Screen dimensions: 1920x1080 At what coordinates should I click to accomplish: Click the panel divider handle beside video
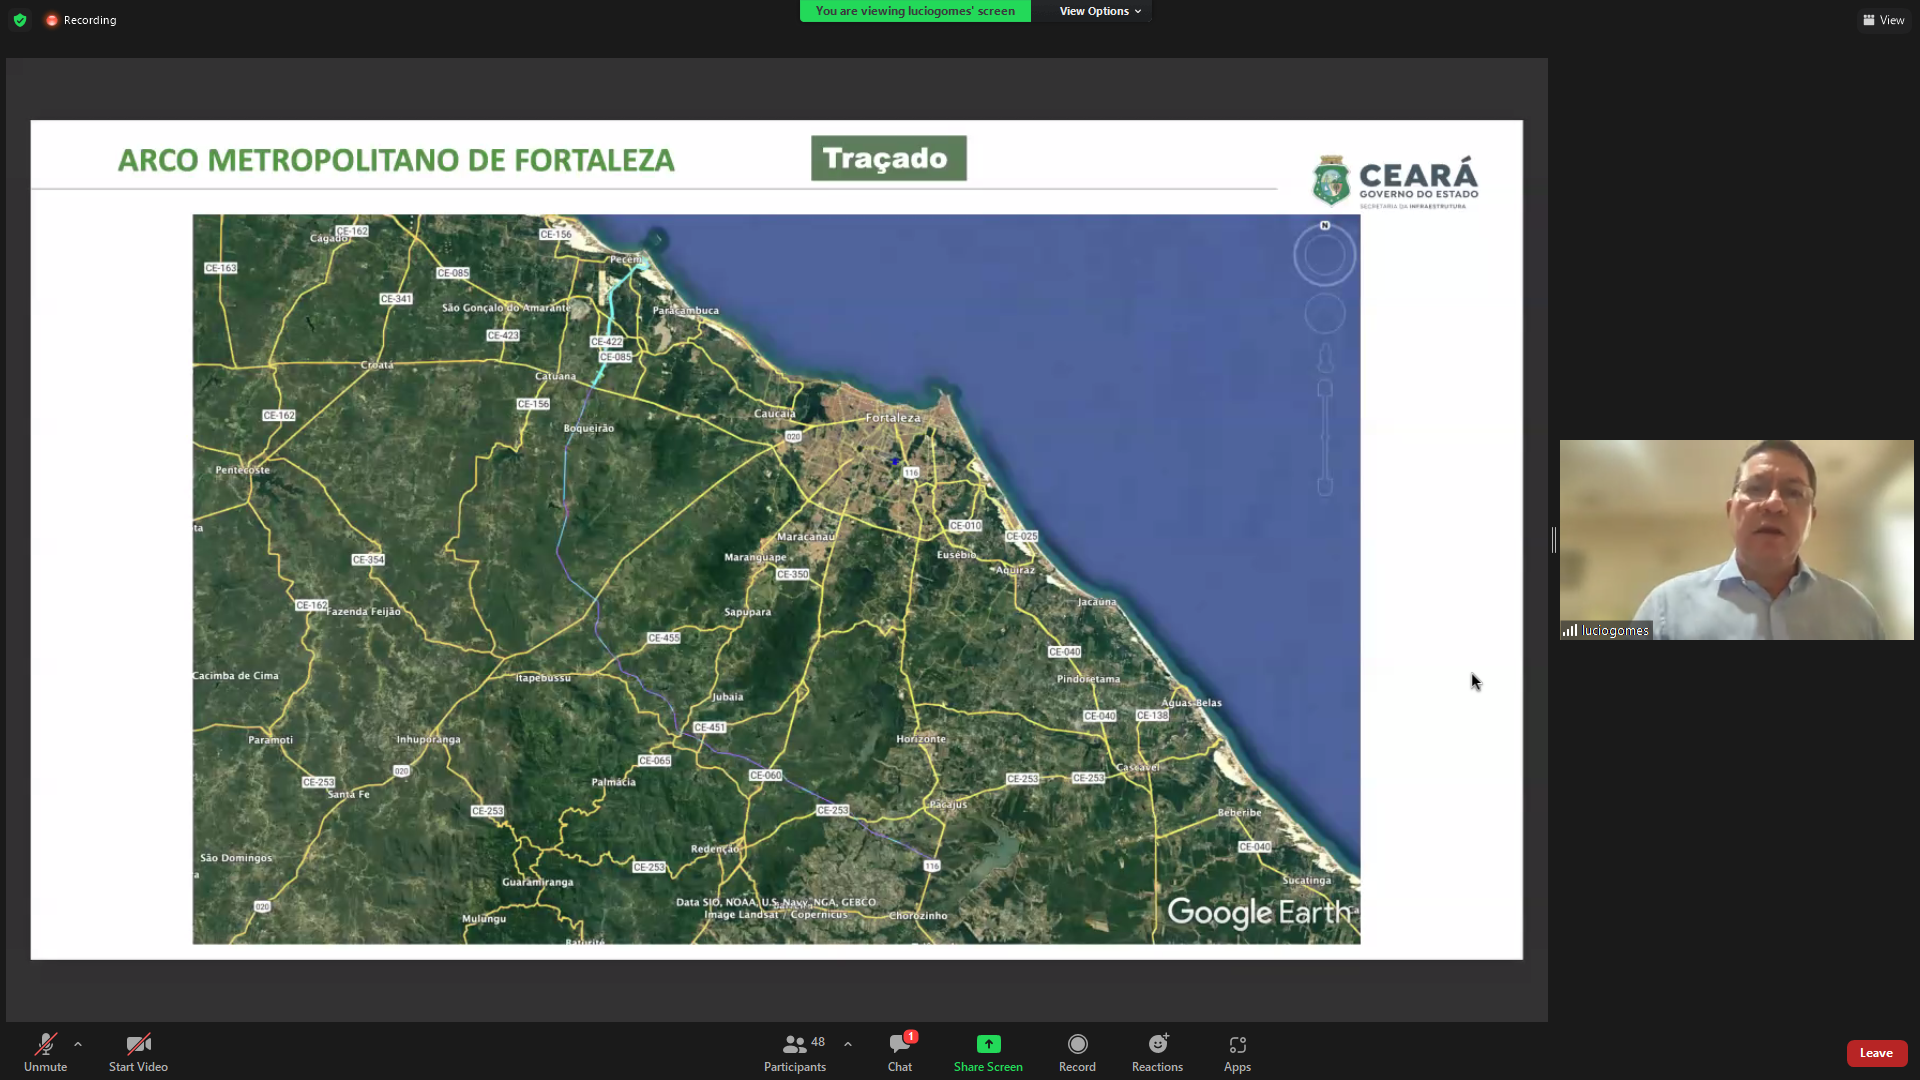click(x=1553, y=540)
